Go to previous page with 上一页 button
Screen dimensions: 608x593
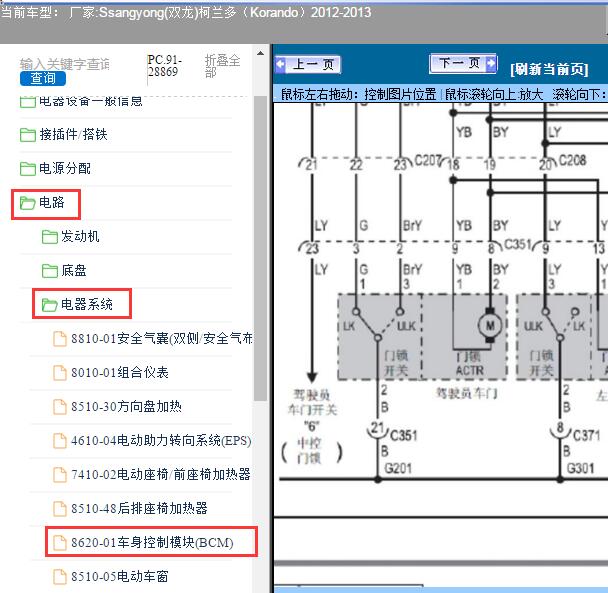point(308,64)
